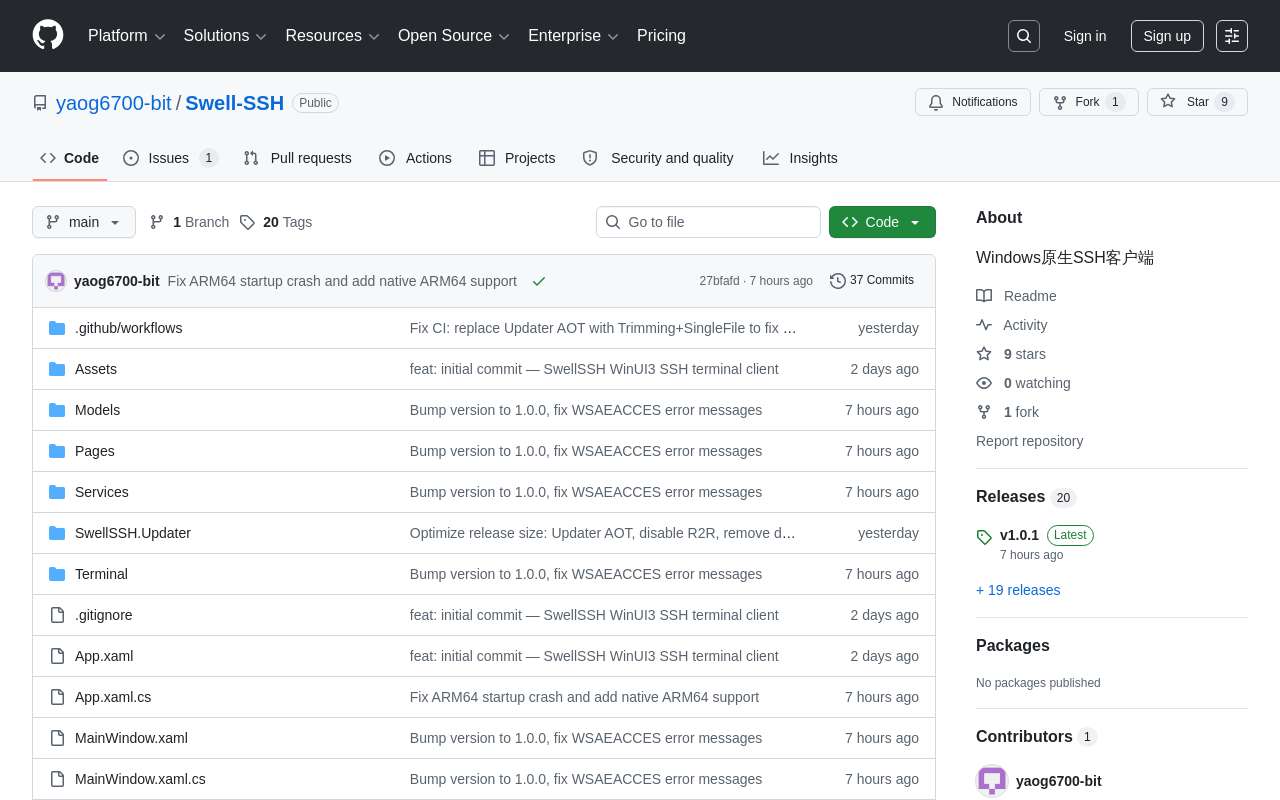Viewport: 1280px width, 800px height.
Task: Open the MainWindow.xaml.cs file
Action: pos(140,779)
